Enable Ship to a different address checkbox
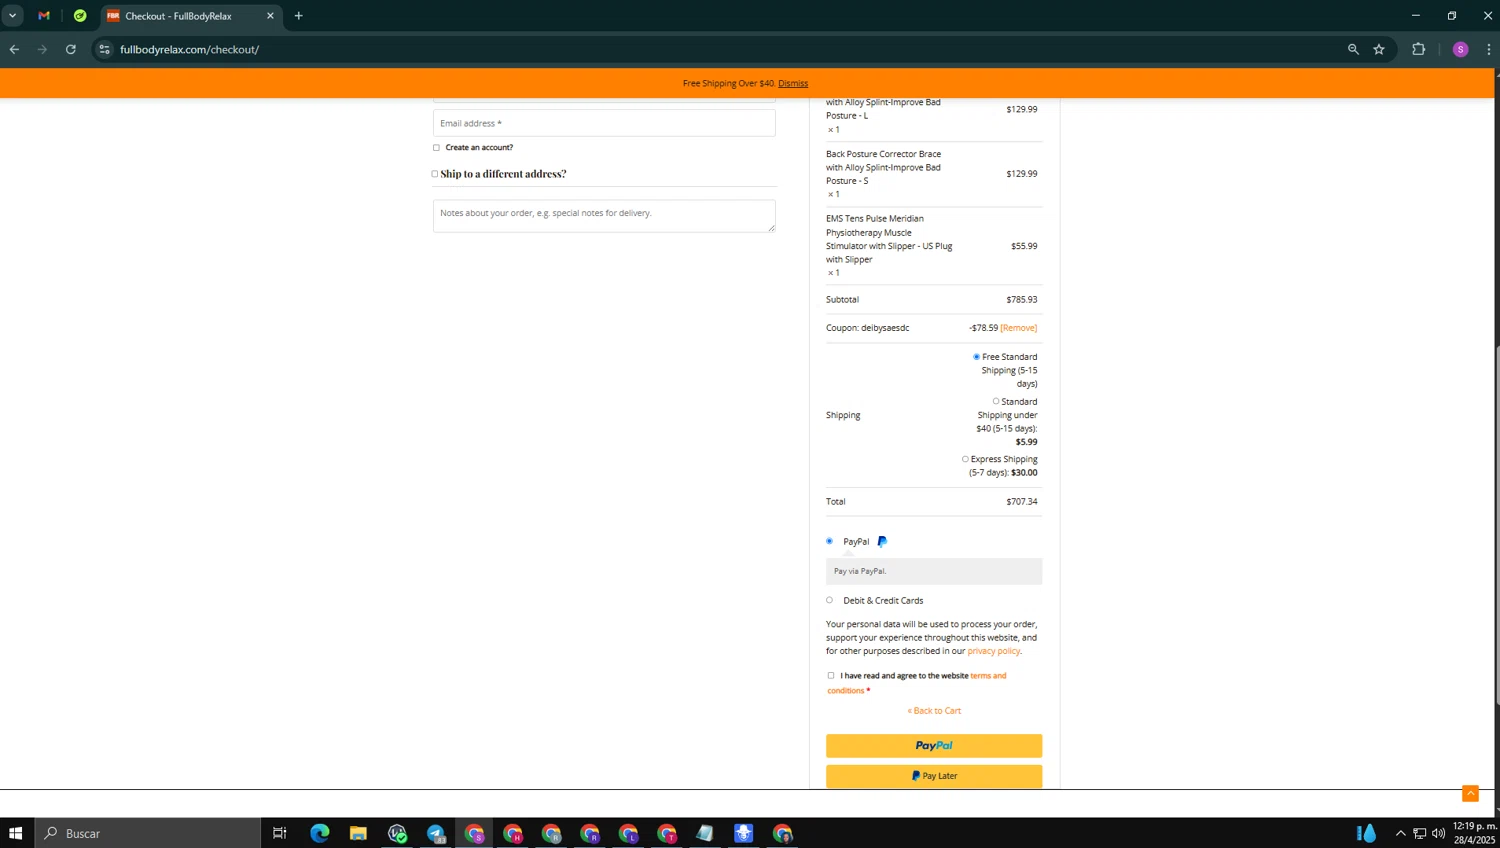The height and width of the screenshot is (848, 1500). 435,174
